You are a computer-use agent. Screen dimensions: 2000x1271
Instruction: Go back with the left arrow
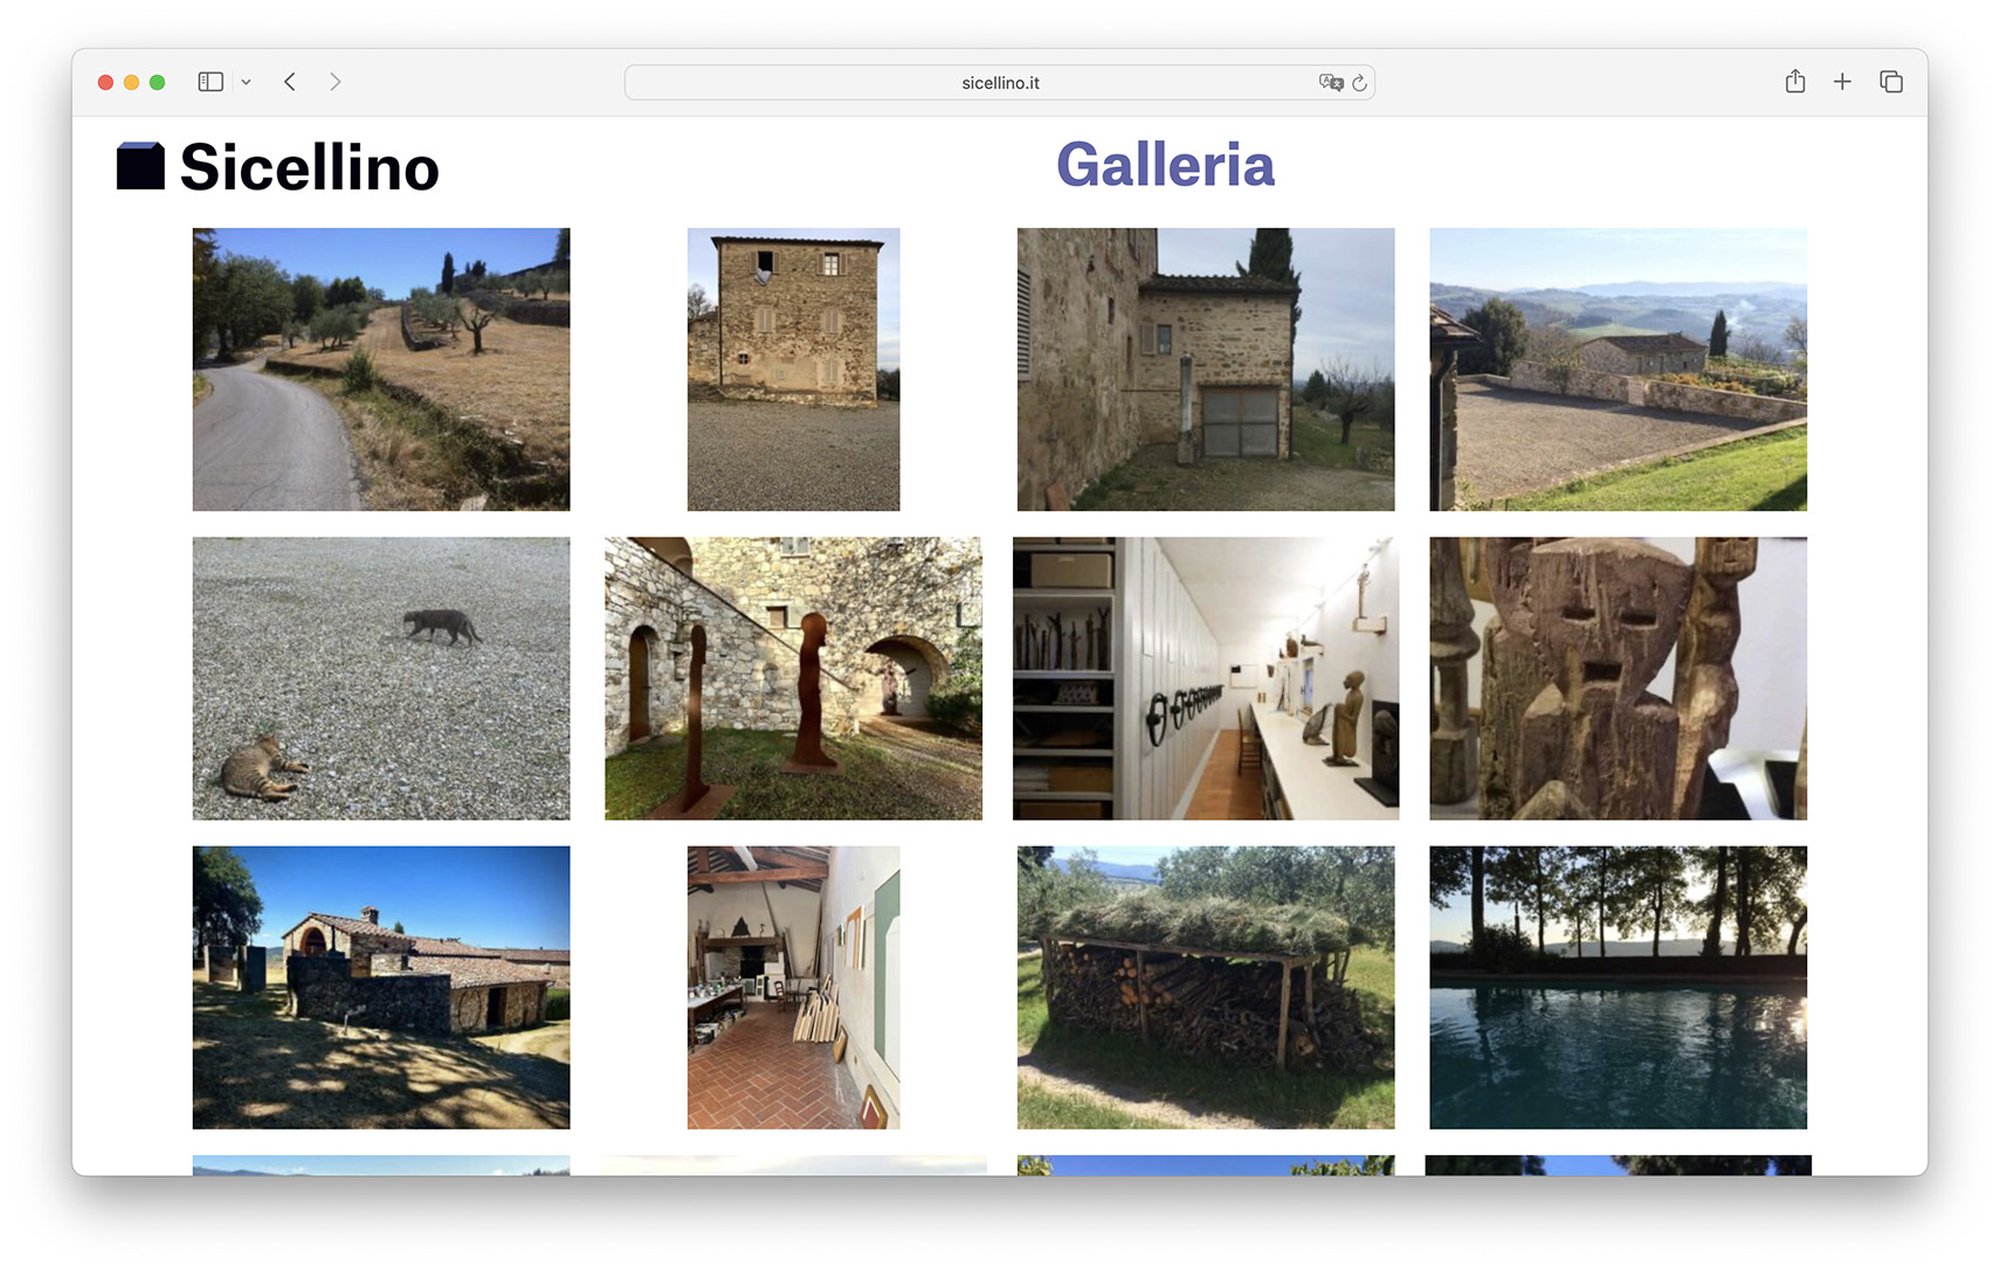[x=290, y=82]
